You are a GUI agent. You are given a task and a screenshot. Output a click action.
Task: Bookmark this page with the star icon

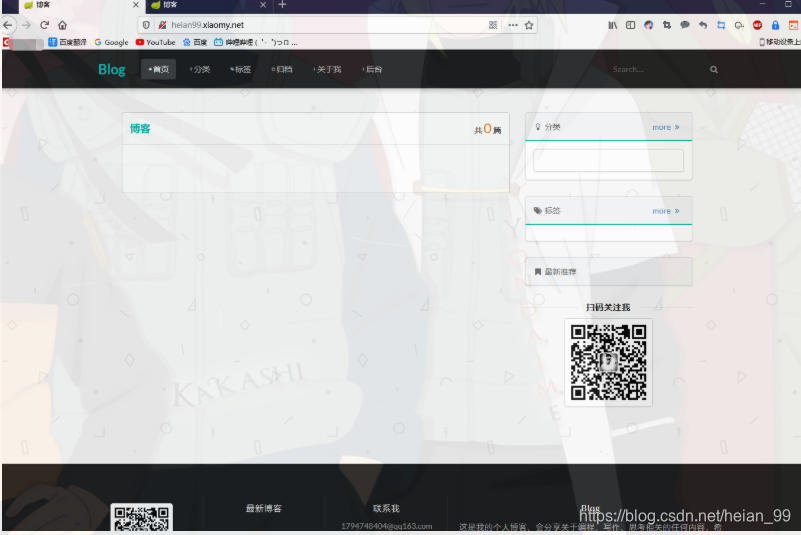(529, 25)
